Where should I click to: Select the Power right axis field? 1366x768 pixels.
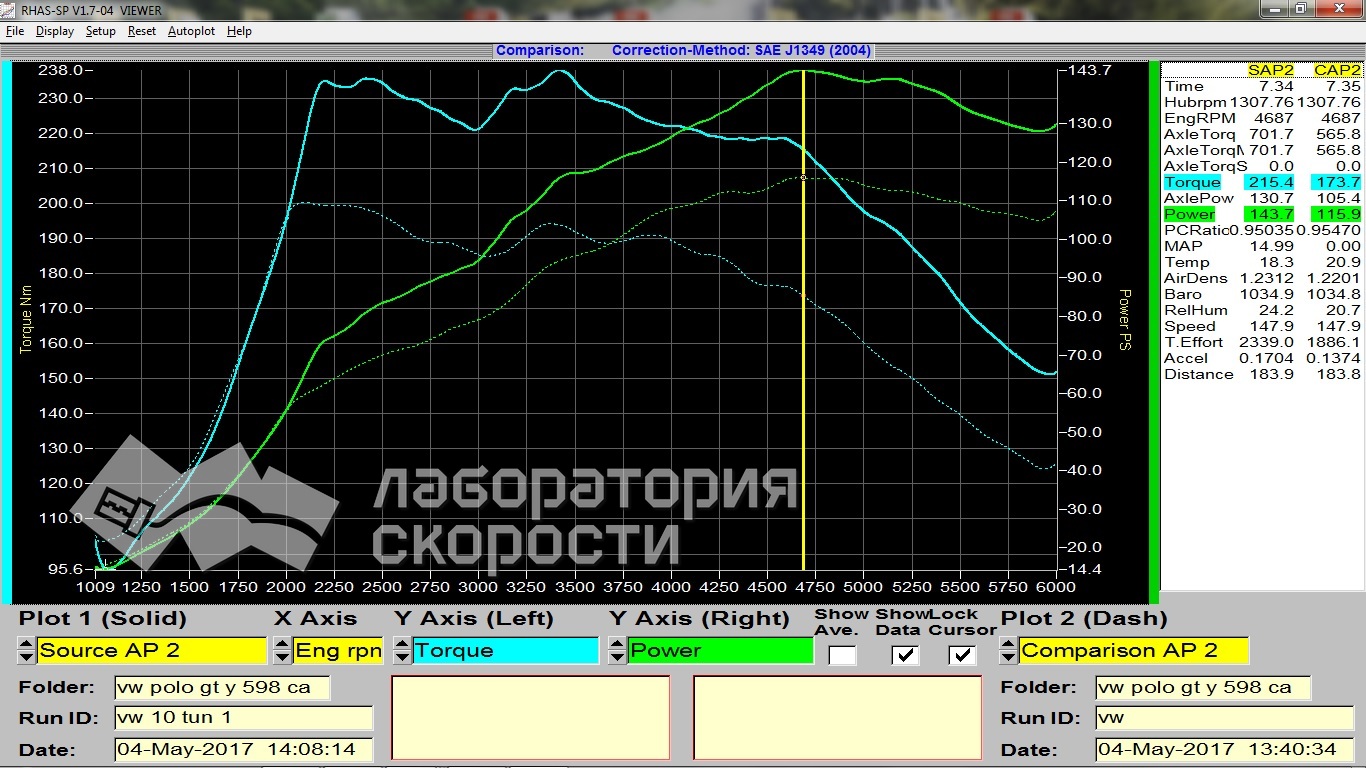coord(721,651)
